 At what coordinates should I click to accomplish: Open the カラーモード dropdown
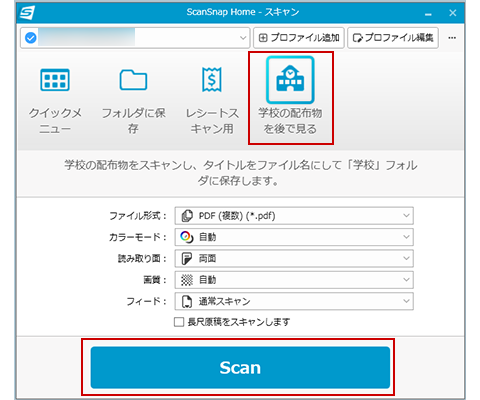(x=294, y=237)
